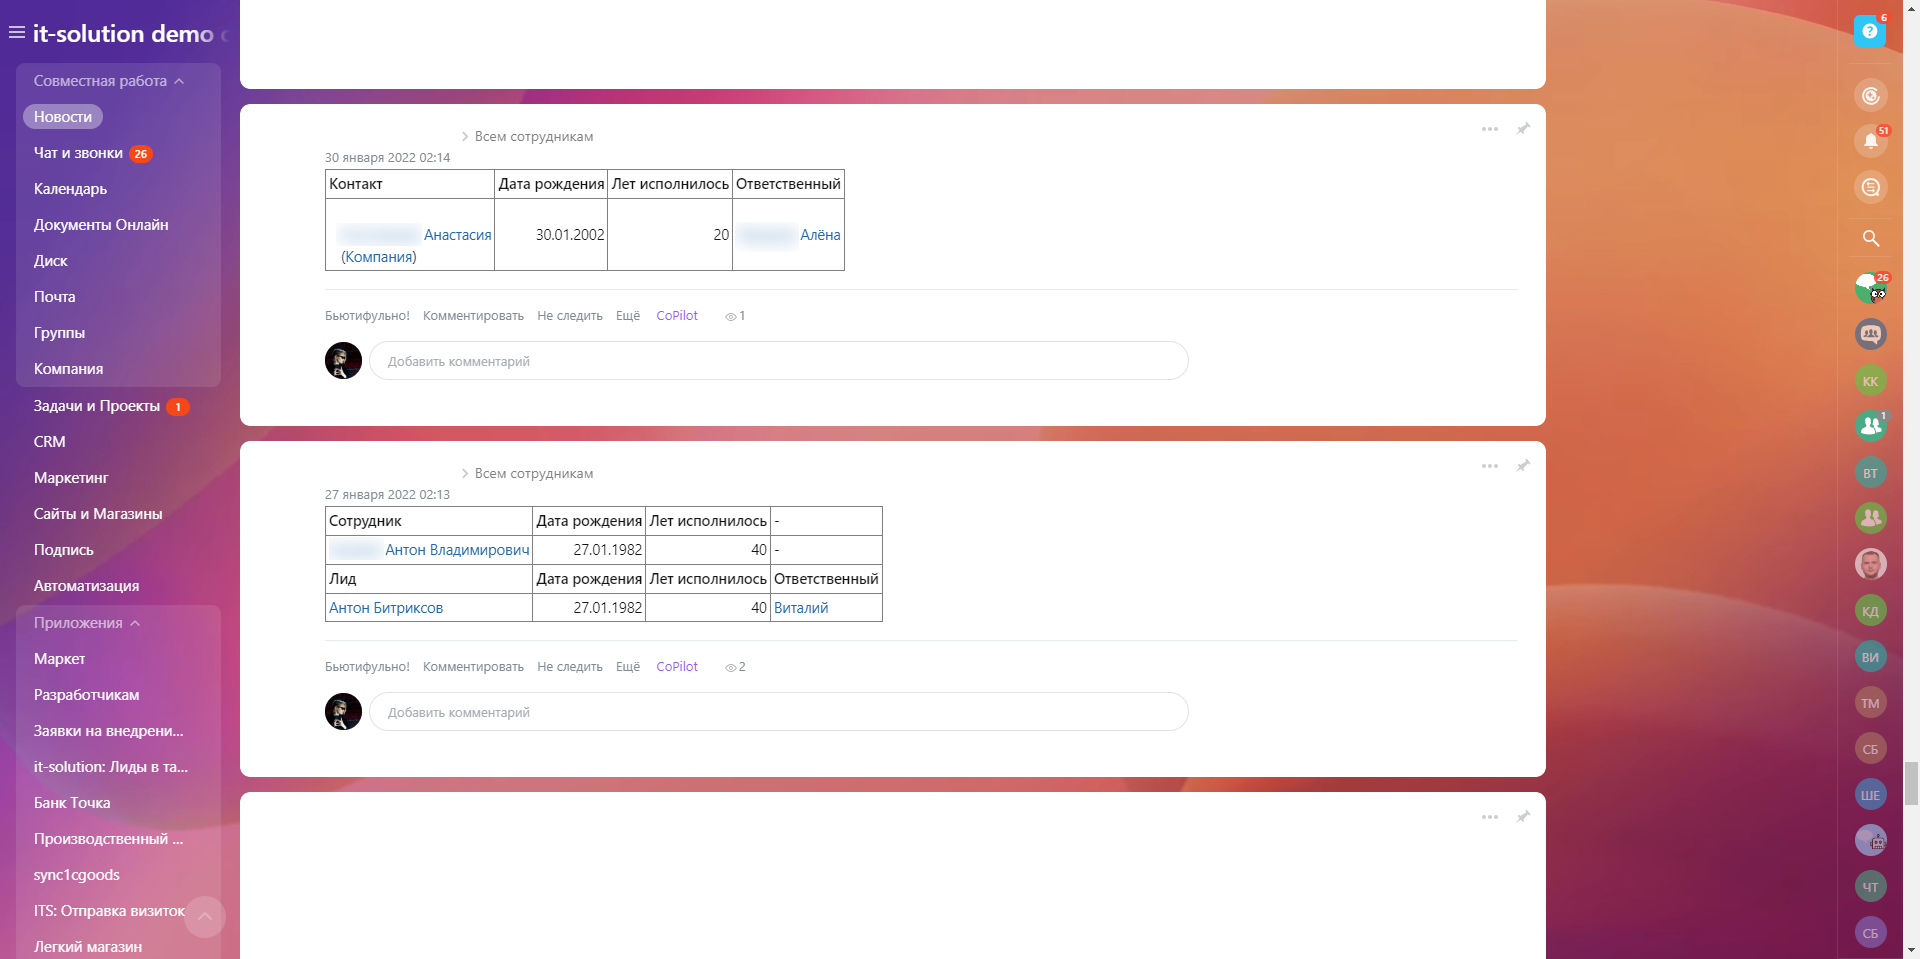Open Чат и звонки section

[78, 153]
